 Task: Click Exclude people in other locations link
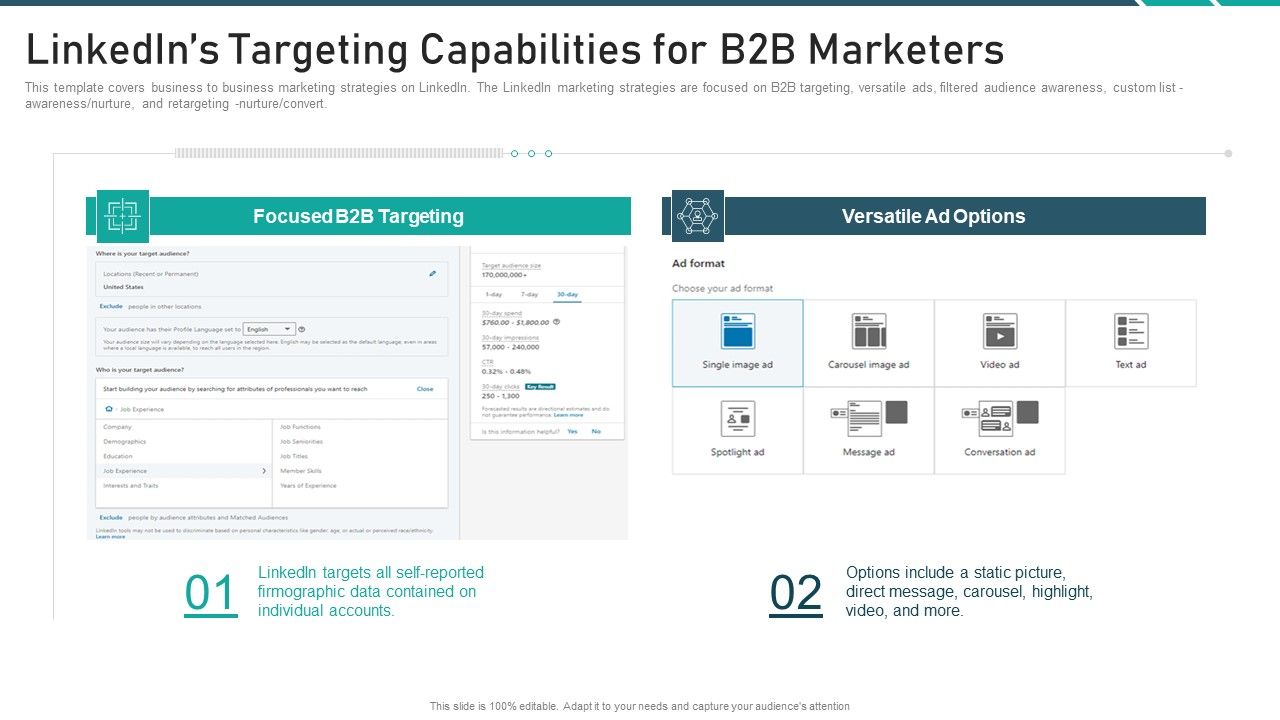tap(111, 306)
